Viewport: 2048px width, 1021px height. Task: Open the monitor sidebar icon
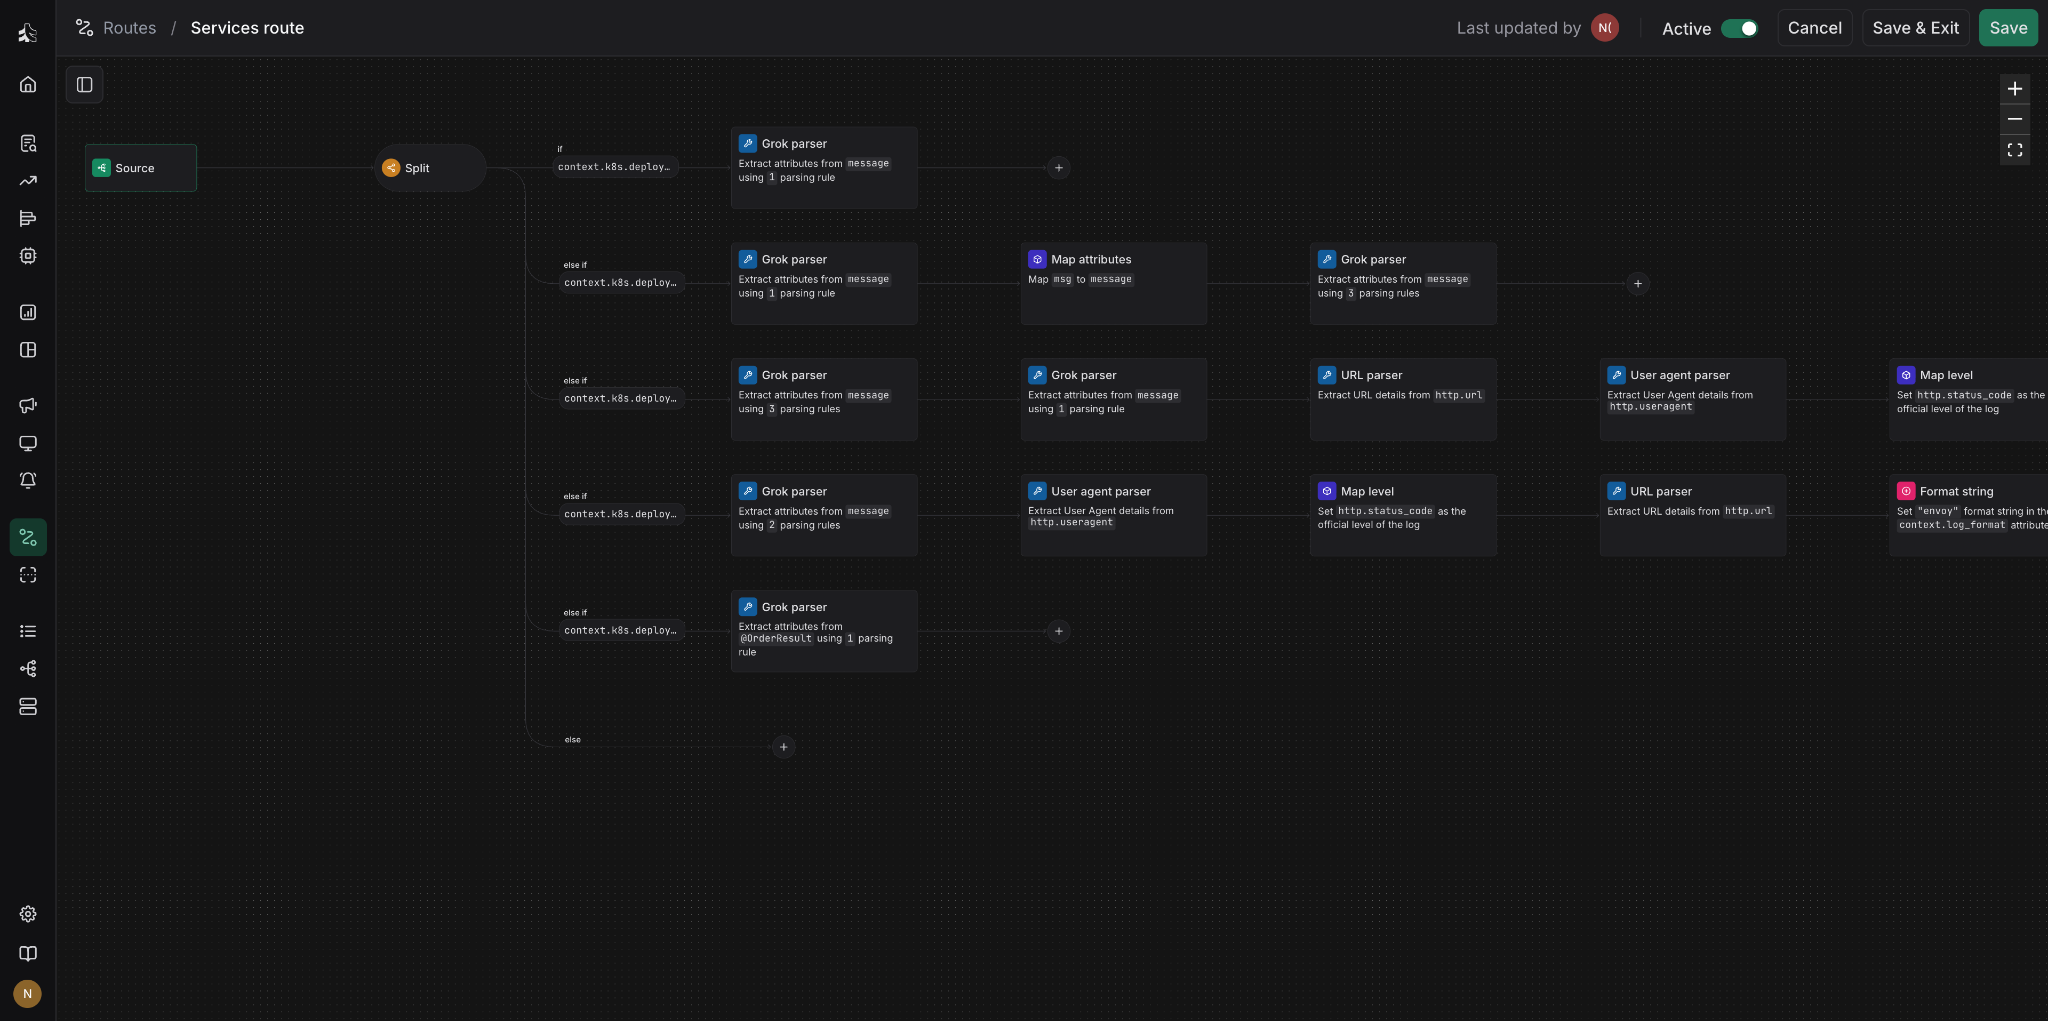click(28, 443)
